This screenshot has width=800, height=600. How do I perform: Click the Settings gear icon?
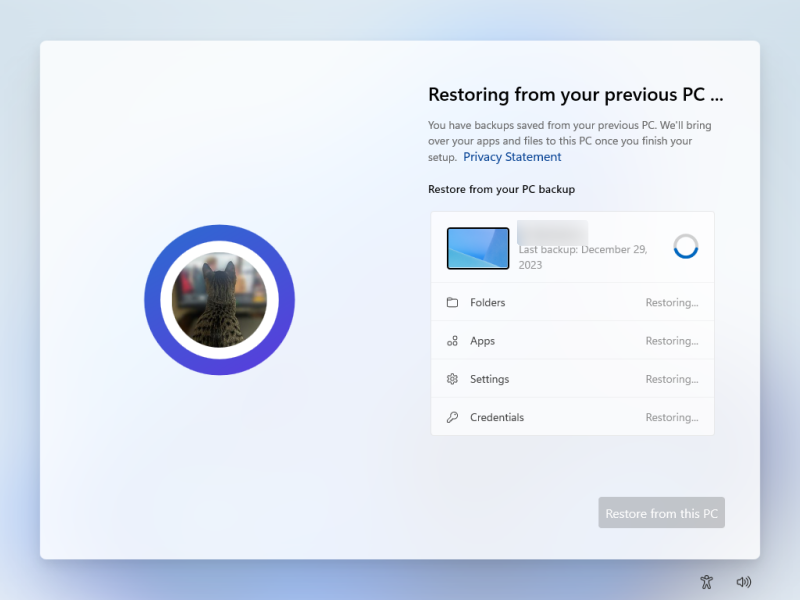click(452, 379)
